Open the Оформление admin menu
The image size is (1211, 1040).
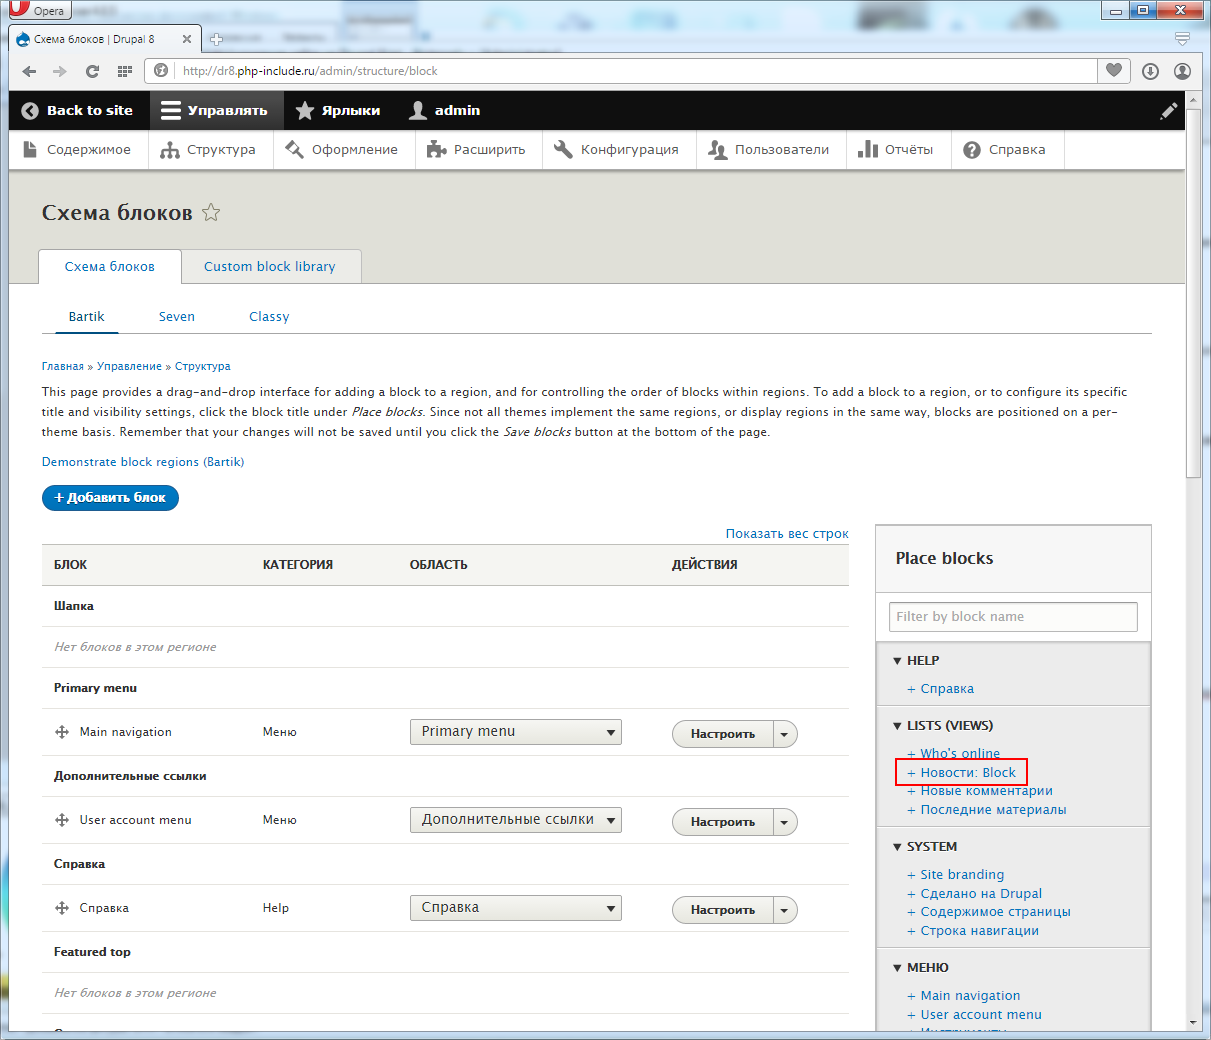[342, 150]
